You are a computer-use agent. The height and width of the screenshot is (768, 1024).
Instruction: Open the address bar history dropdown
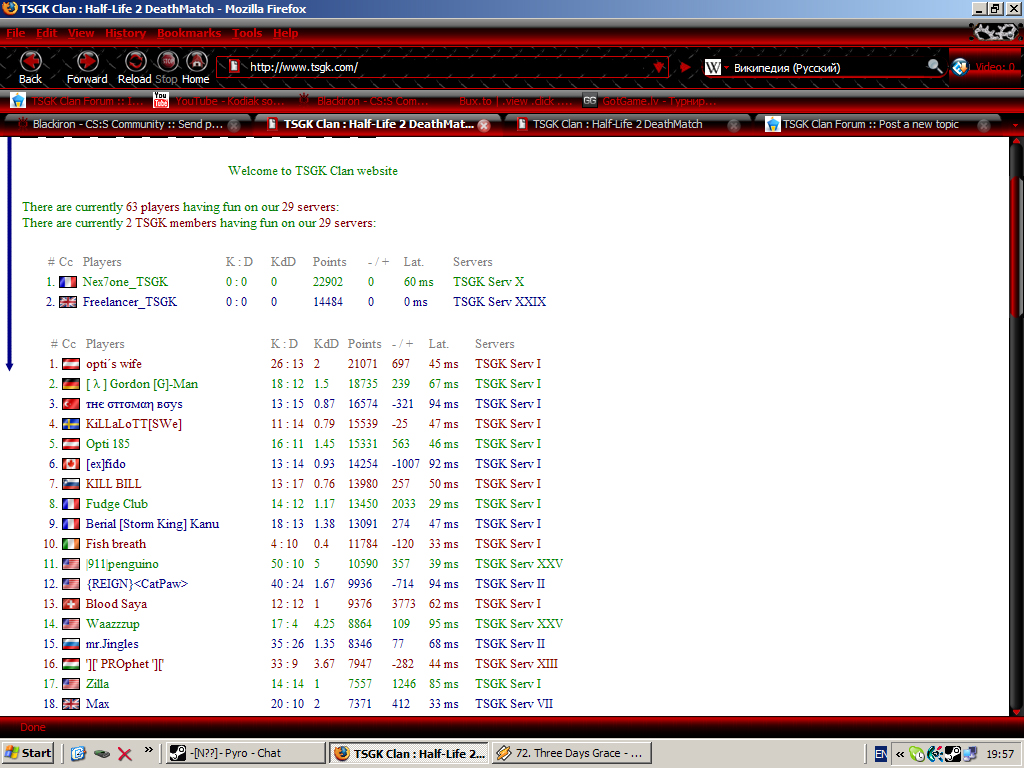(658, 67)
